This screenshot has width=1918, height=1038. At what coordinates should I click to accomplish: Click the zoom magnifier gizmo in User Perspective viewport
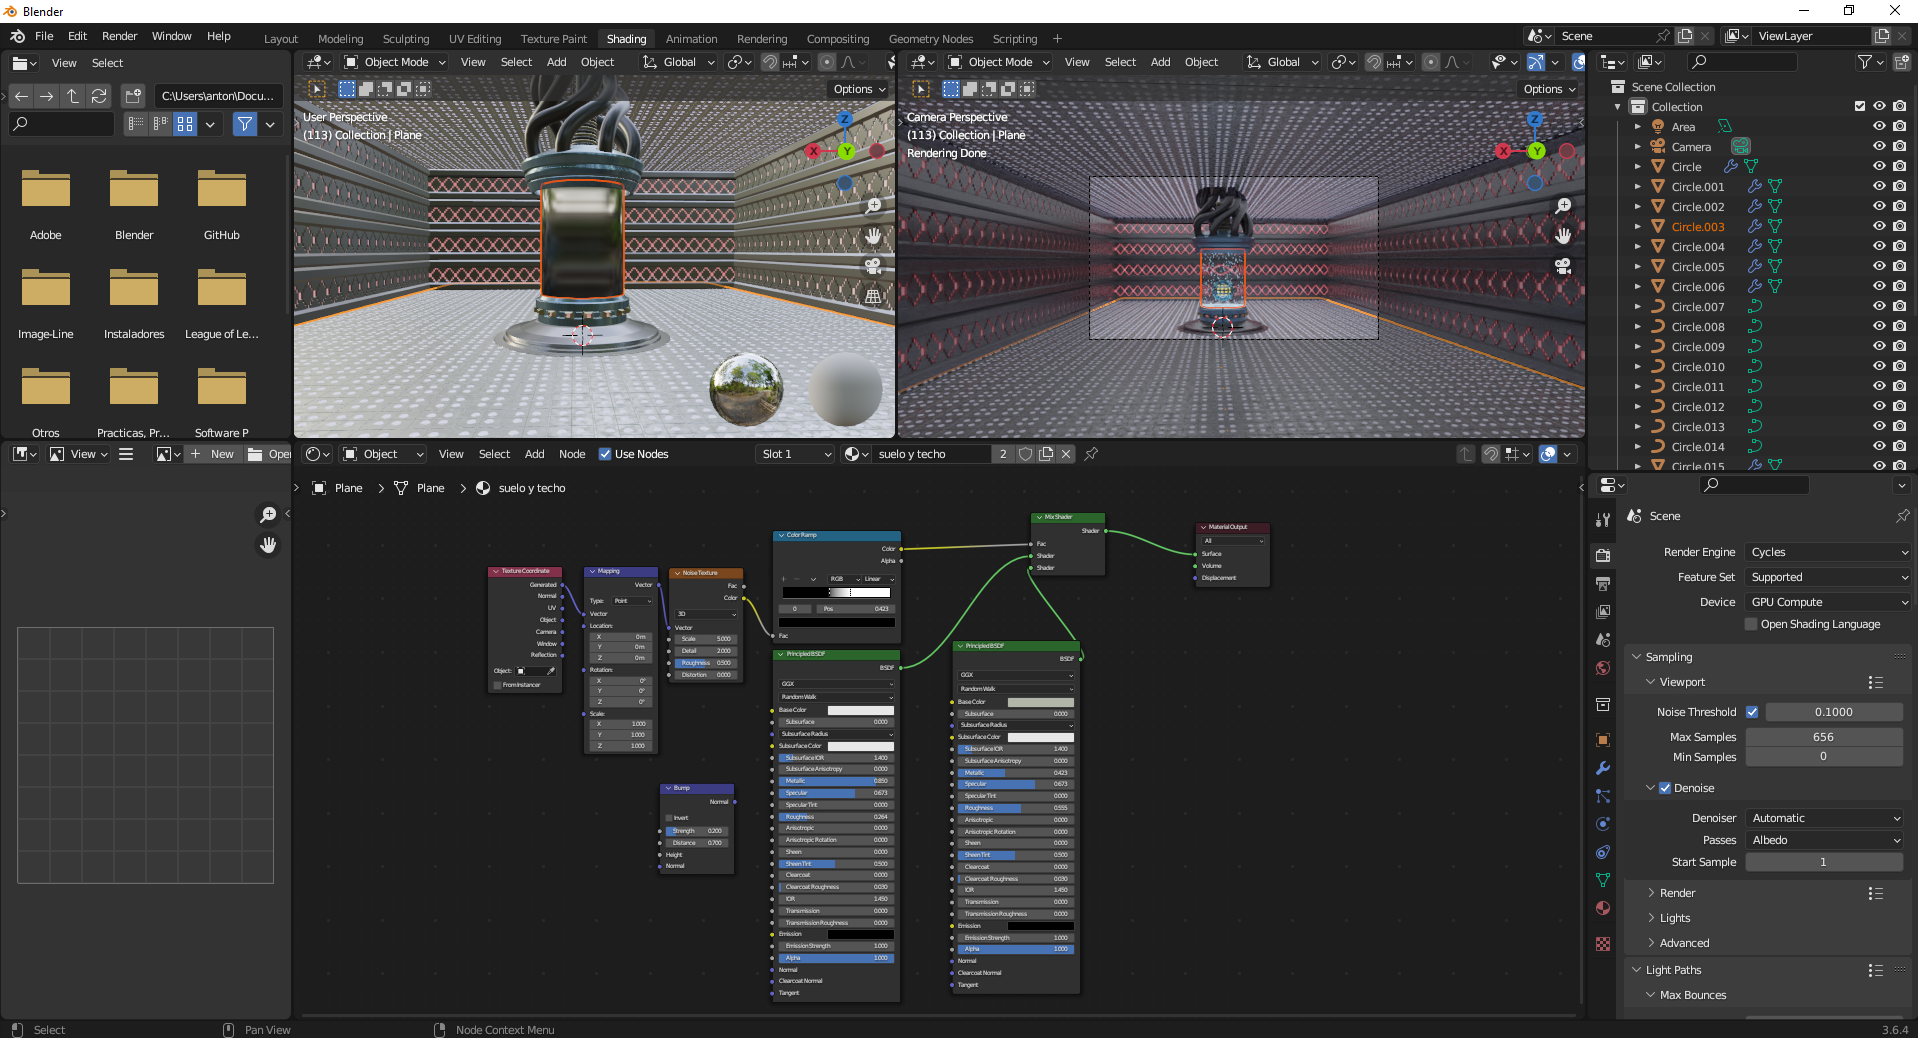pyautogui.click(x=873, y=205)
